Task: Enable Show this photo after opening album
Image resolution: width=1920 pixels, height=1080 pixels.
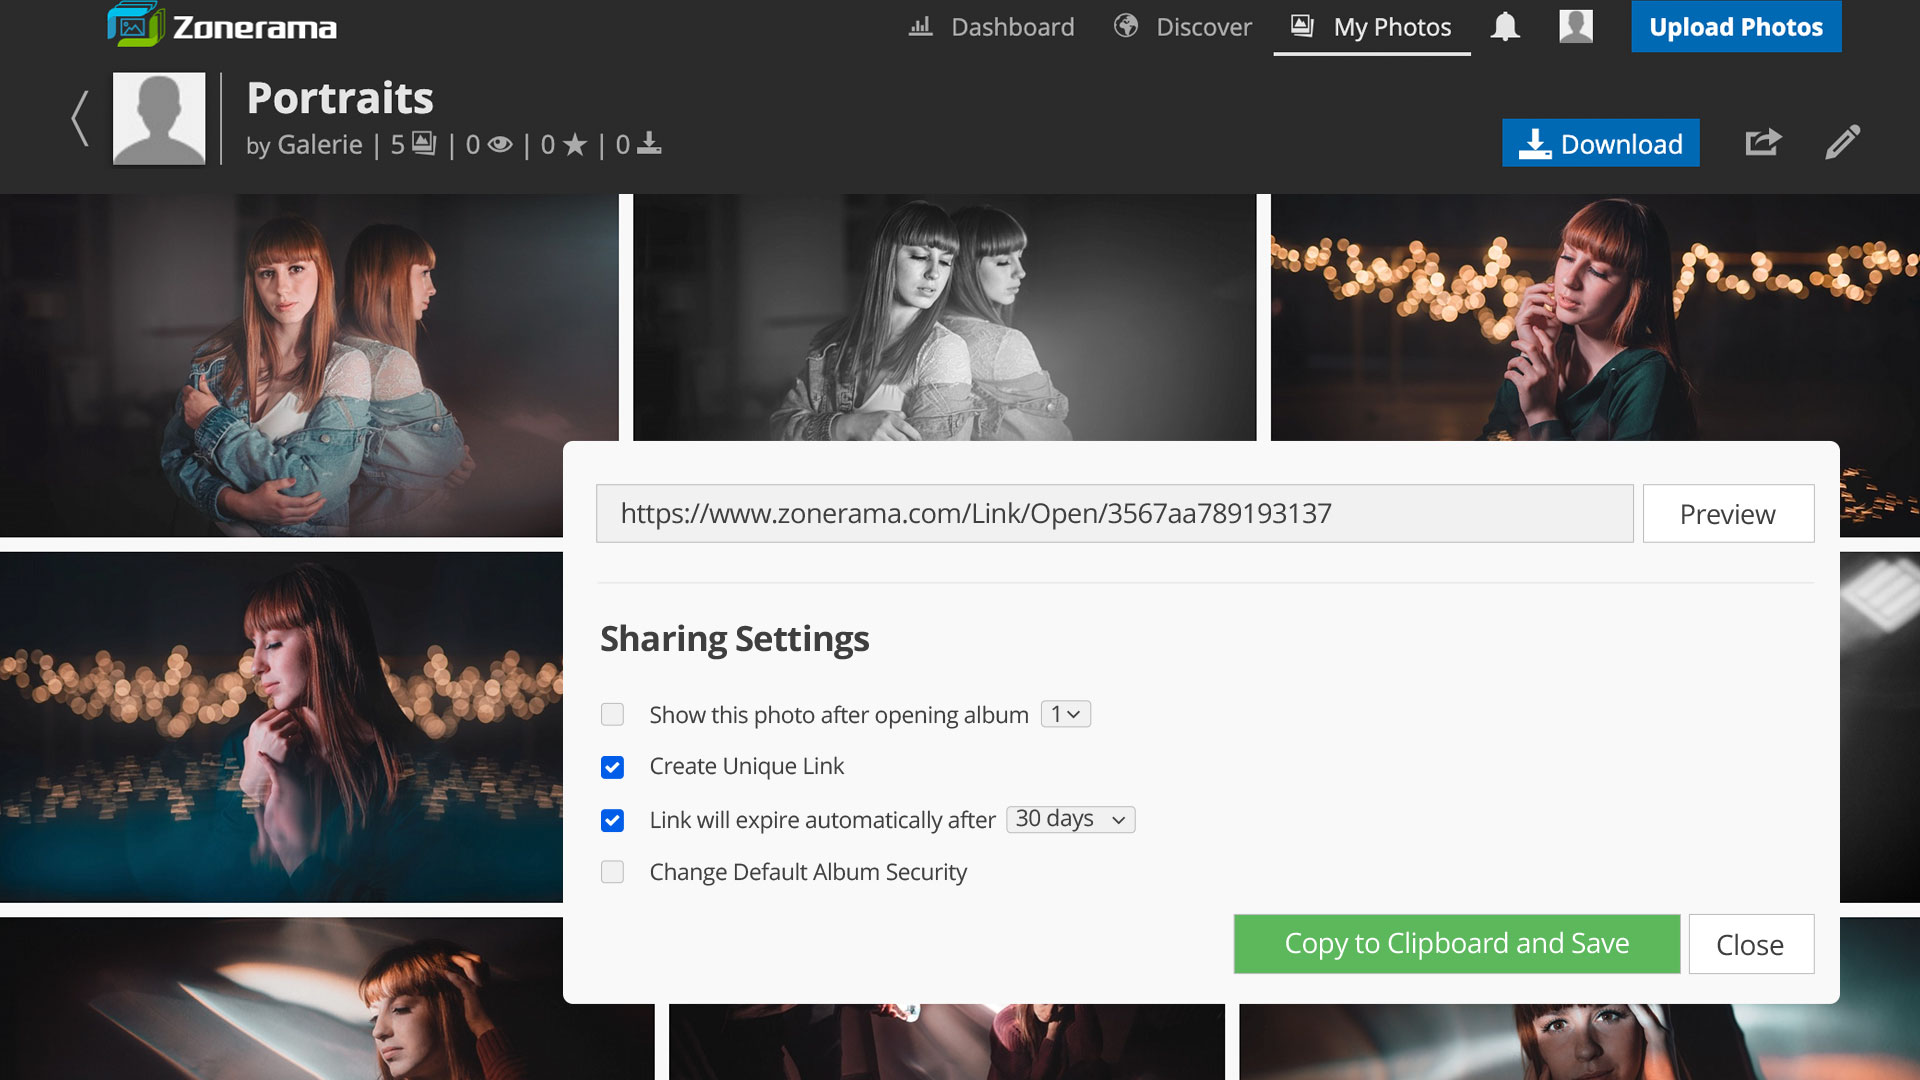Action: coord(612,715)
